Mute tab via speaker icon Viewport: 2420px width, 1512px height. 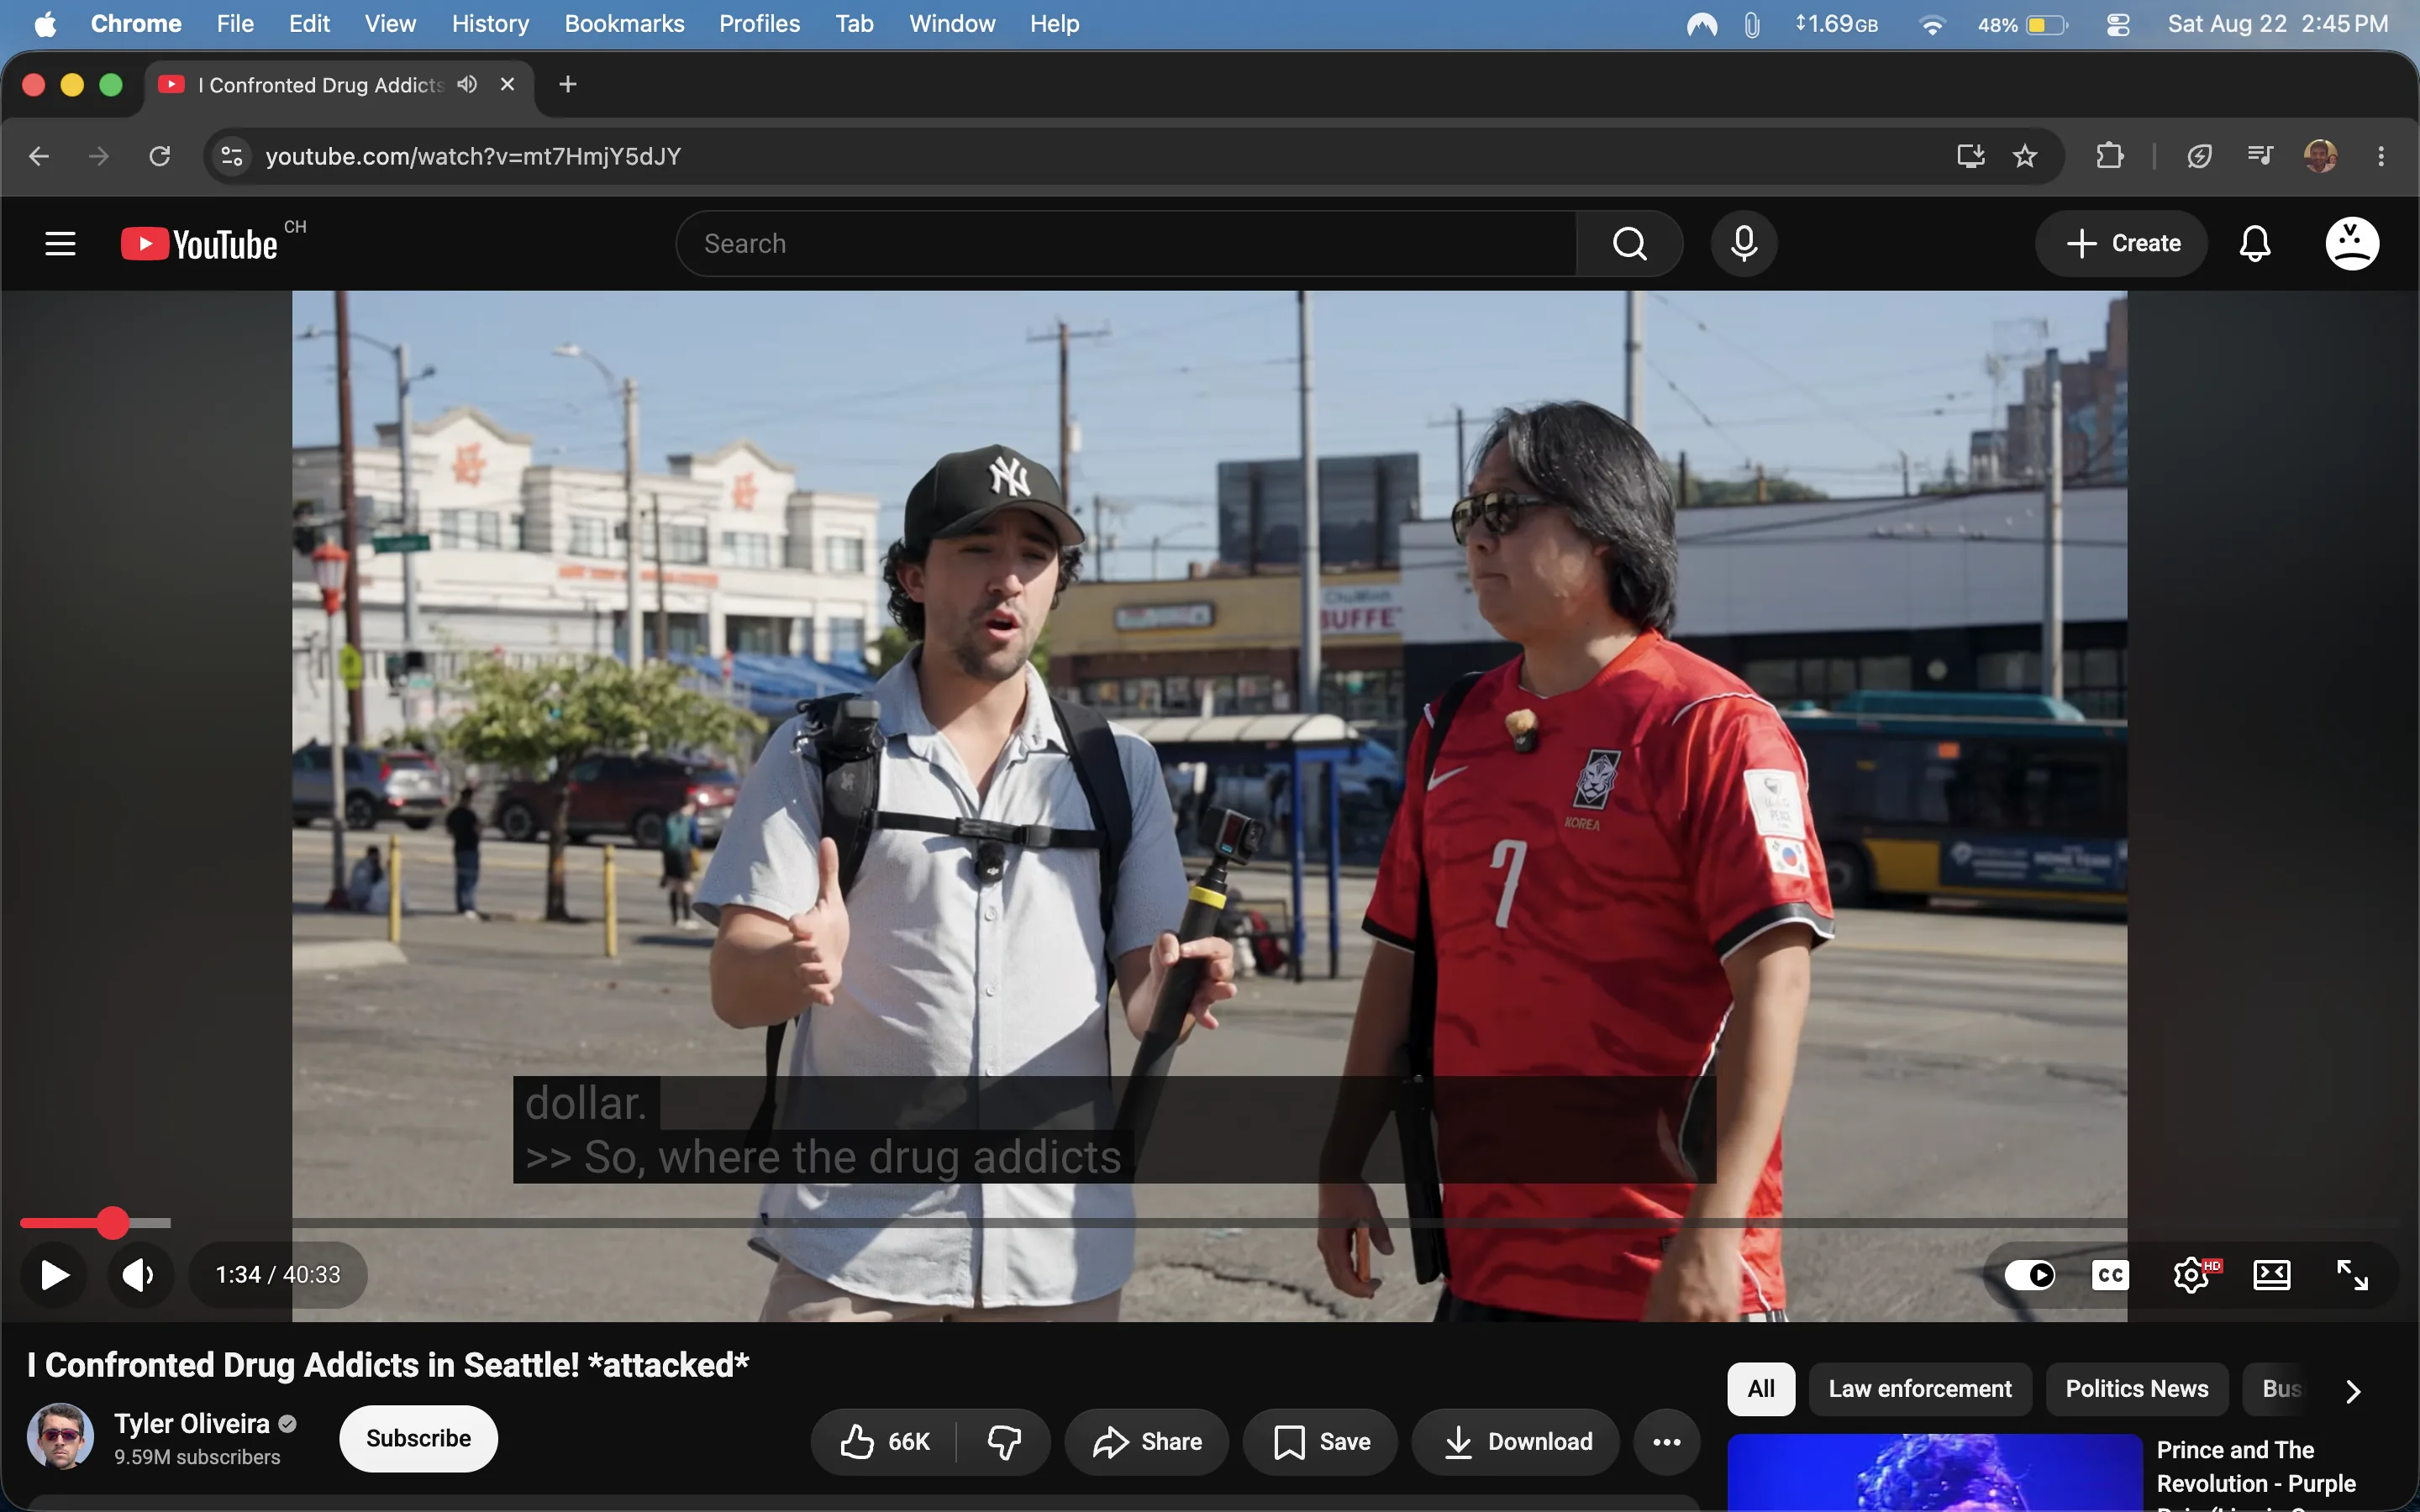[467, 84]
